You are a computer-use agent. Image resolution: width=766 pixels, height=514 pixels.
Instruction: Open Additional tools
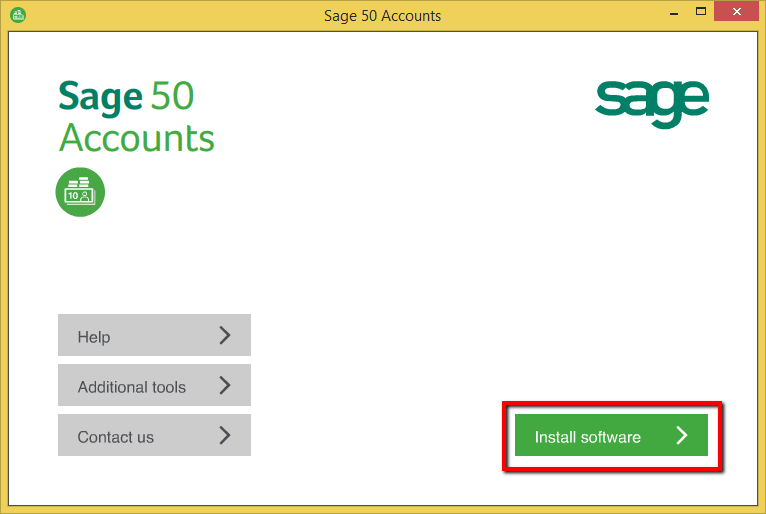coord(154,385)
